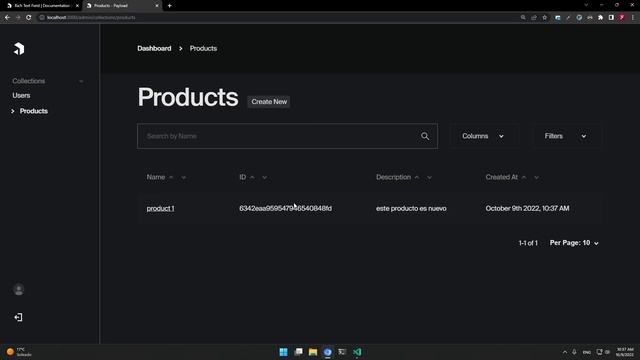640x360 pixels.
Task: Bookmark the page with the star icon
Action: pyautogui.click(x=544, y=18)
